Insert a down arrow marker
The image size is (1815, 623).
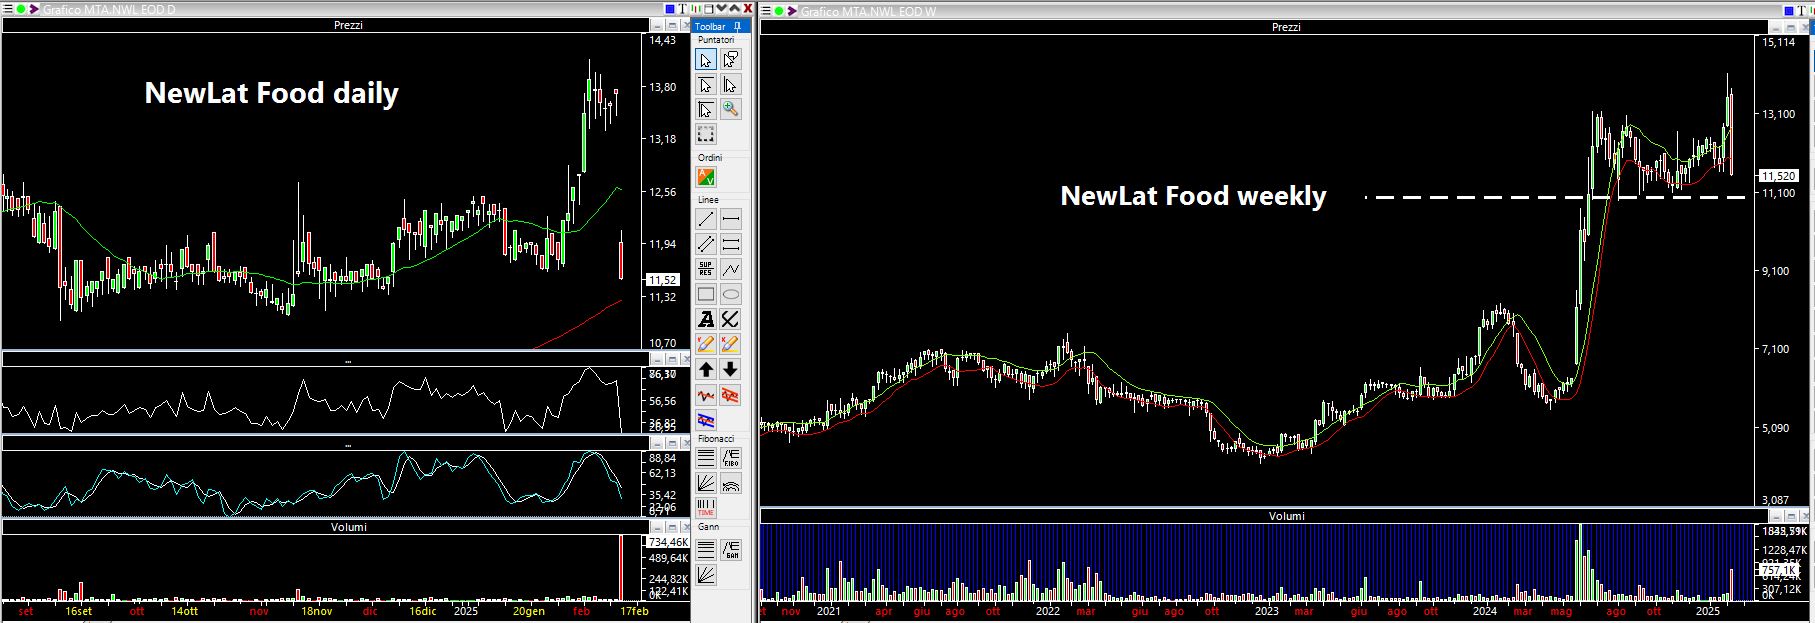[731, 369]
